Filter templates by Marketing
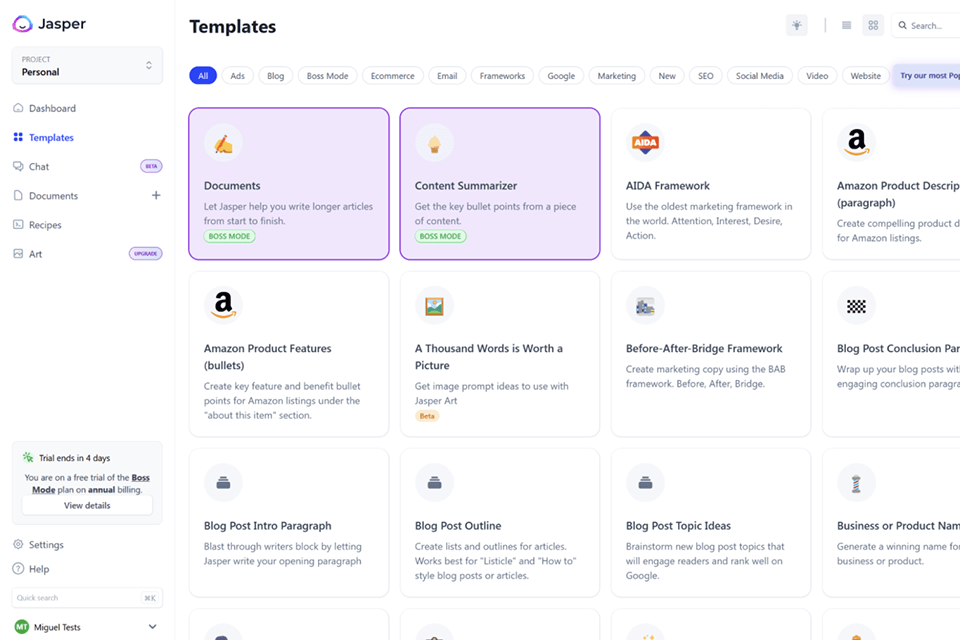The width and height of the screenshot is (960, 640). (x=617, y=76)
